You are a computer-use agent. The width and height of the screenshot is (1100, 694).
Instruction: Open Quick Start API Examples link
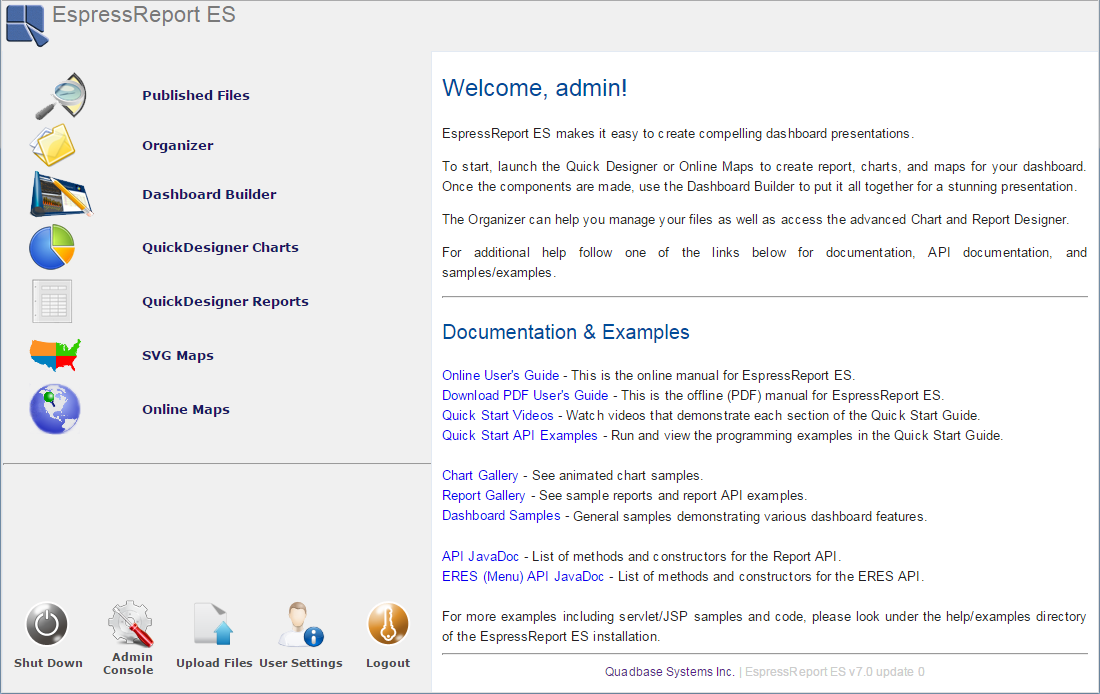point(520,435)
